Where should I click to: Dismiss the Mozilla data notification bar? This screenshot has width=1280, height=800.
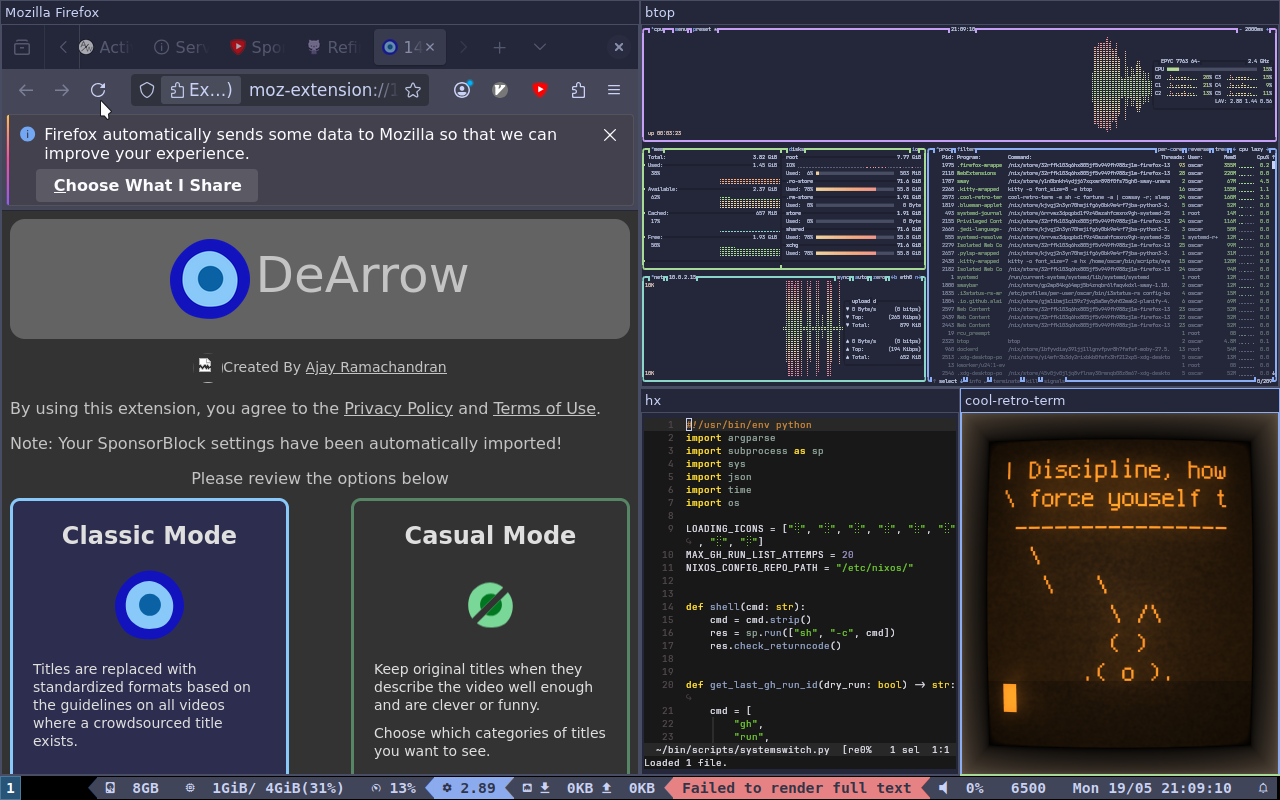click(610, 135)
